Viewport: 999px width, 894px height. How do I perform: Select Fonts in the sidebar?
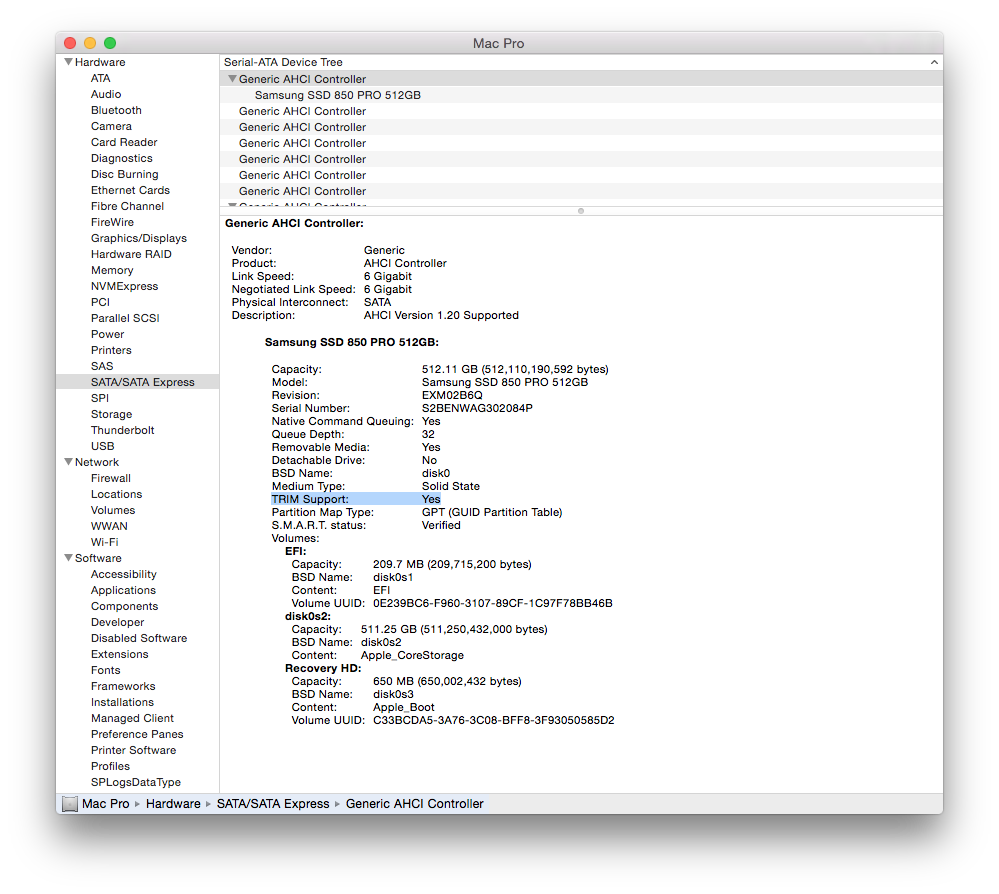(x=105, y=670)
